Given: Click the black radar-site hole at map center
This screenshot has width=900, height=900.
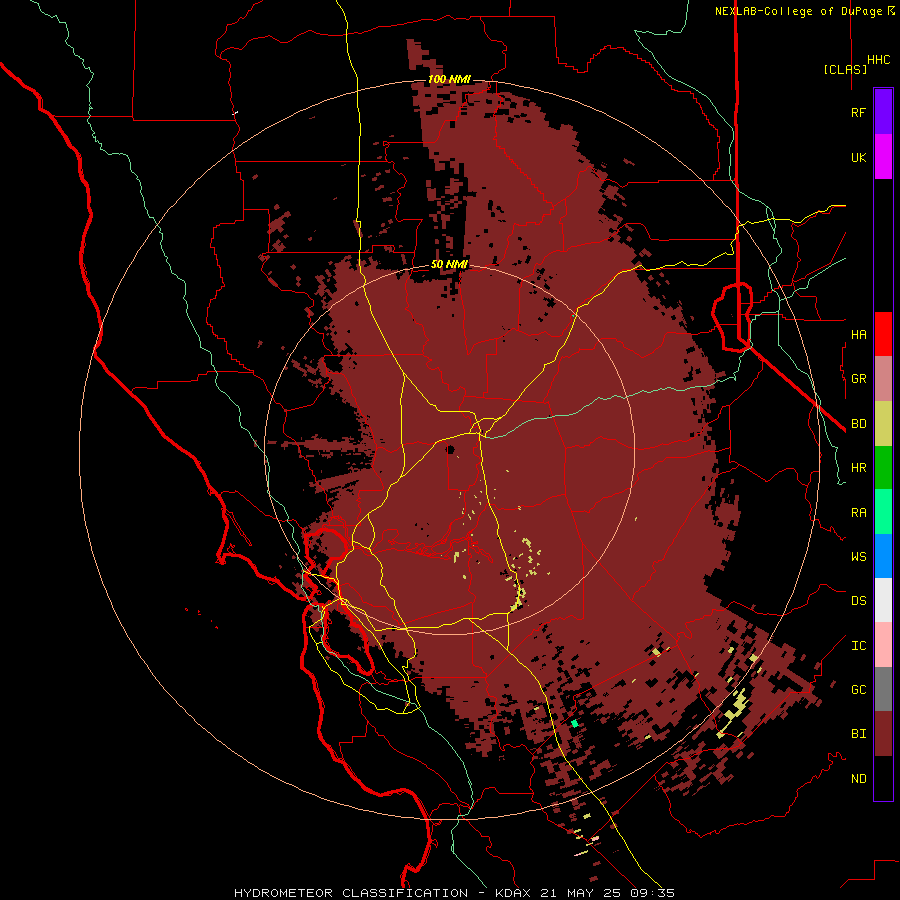Looking at the screenshot, I should (x=451, y=449).
